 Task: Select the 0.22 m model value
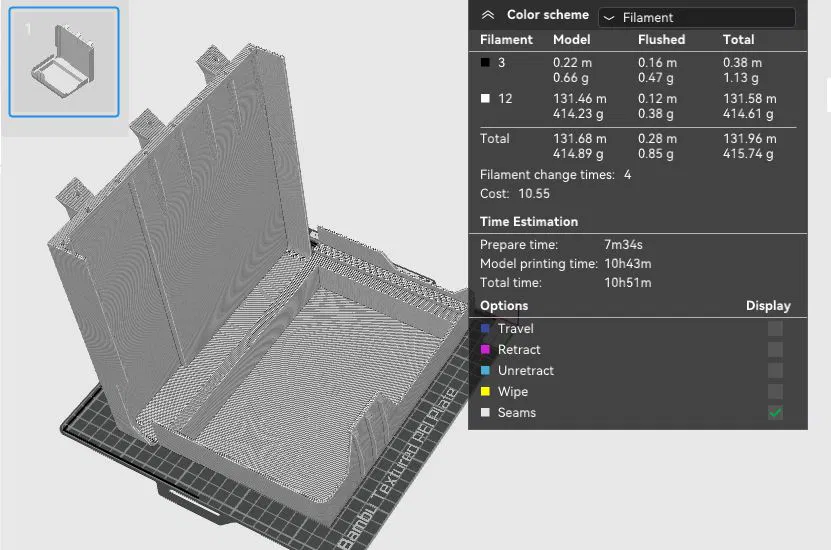[572, 63]
